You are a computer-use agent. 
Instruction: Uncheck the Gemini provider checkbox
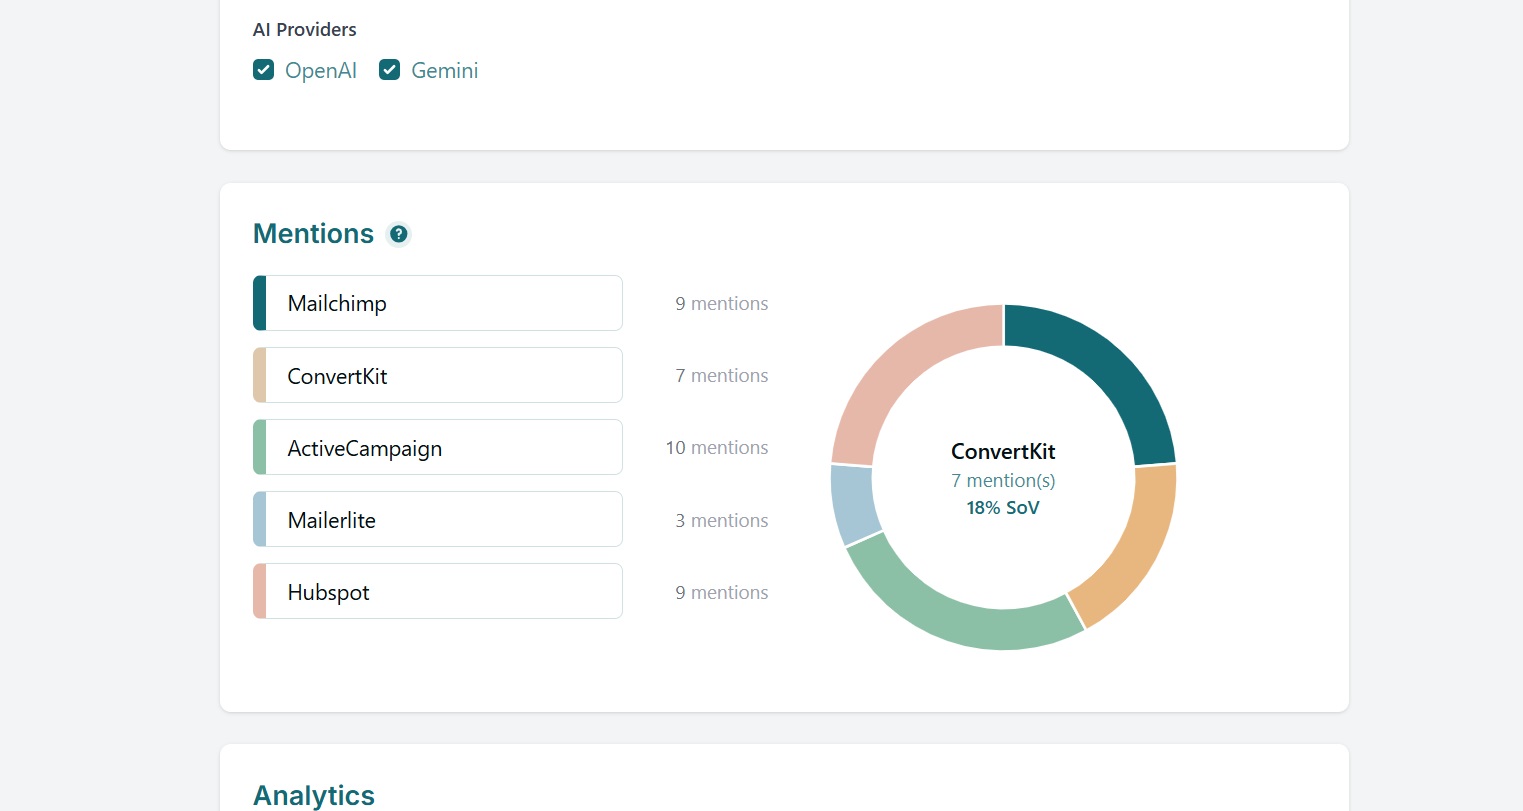pyautogui.click(x=390, y=70)
